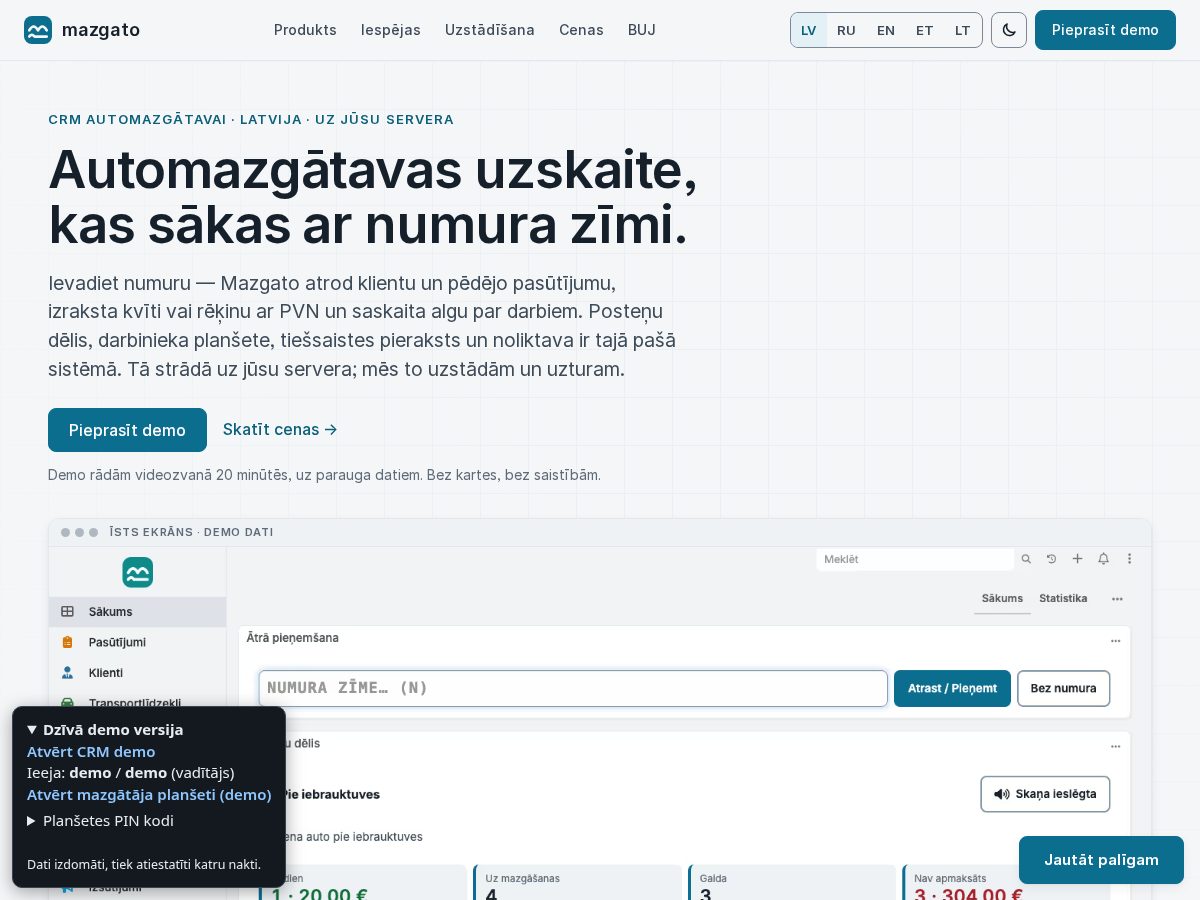Select the Sākums tab in demo screen
Image resolution: width=1200 pixels, height=900 pixels.
(1002, 598)
